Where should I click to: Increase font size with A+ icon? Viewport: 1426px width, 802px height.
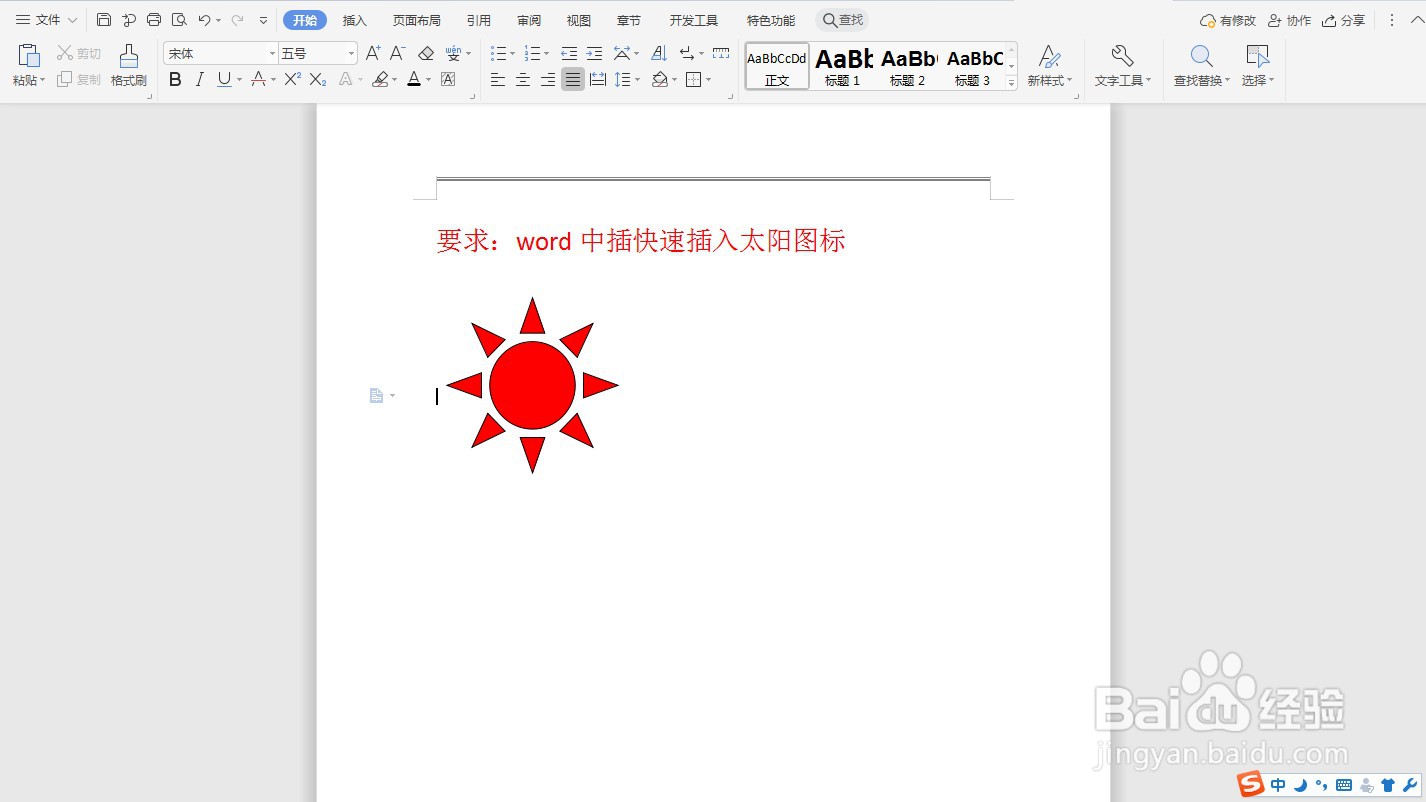click(373, 53)
